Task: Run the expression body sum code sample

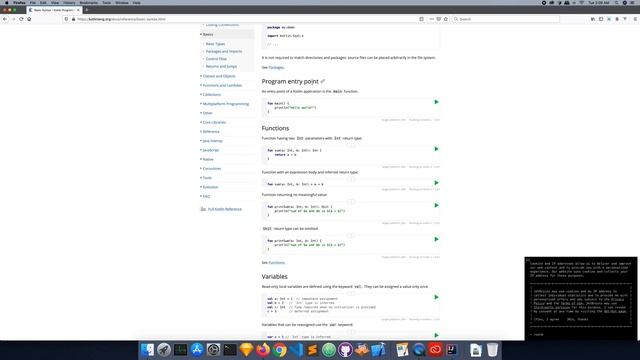Action: (x=436, y=183)
